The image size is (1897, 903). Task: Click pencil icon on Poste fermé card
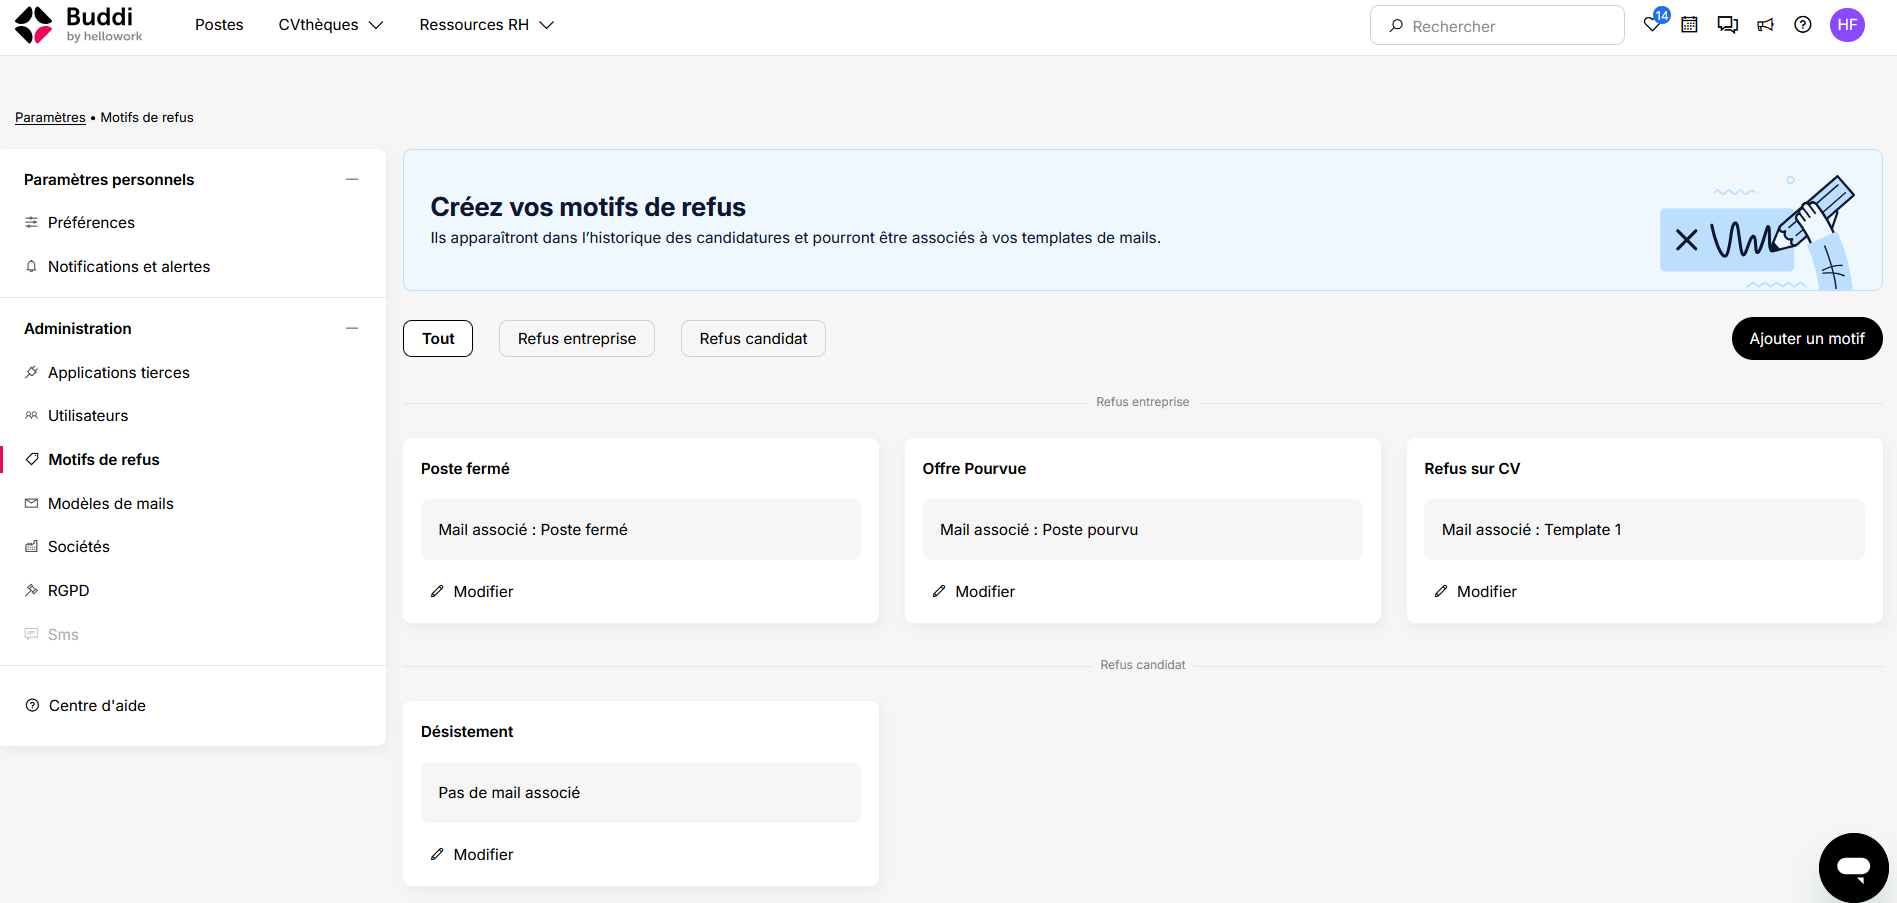click(x=437, y=591)
